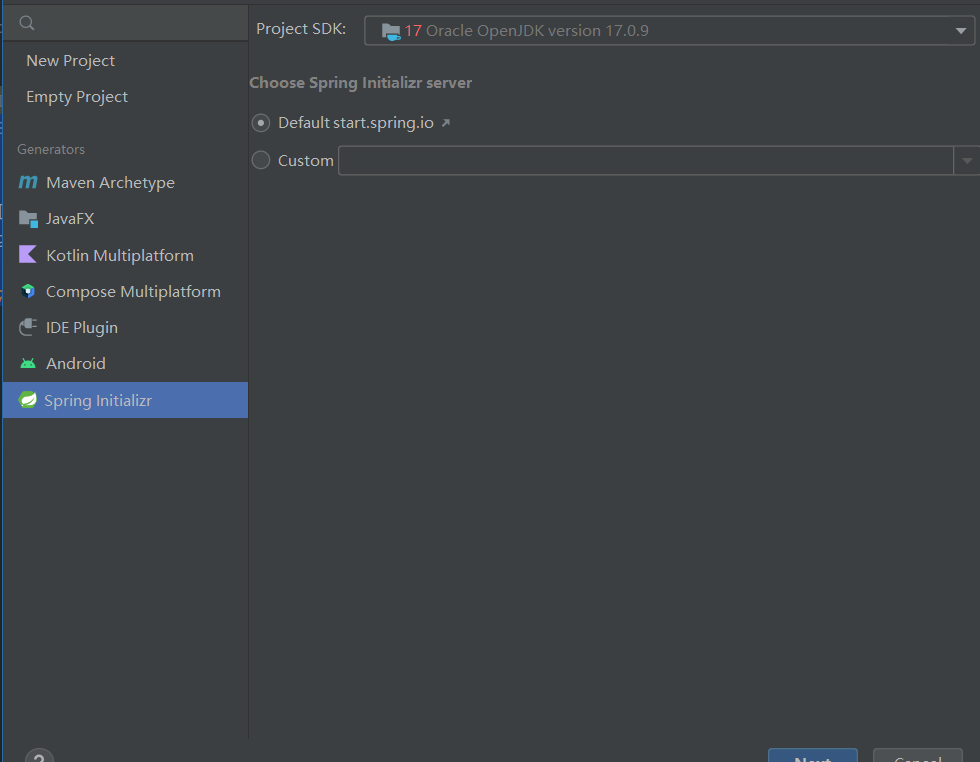Click the IDE Plugin plug icon

pyautogui.click(x=28, y=327)
